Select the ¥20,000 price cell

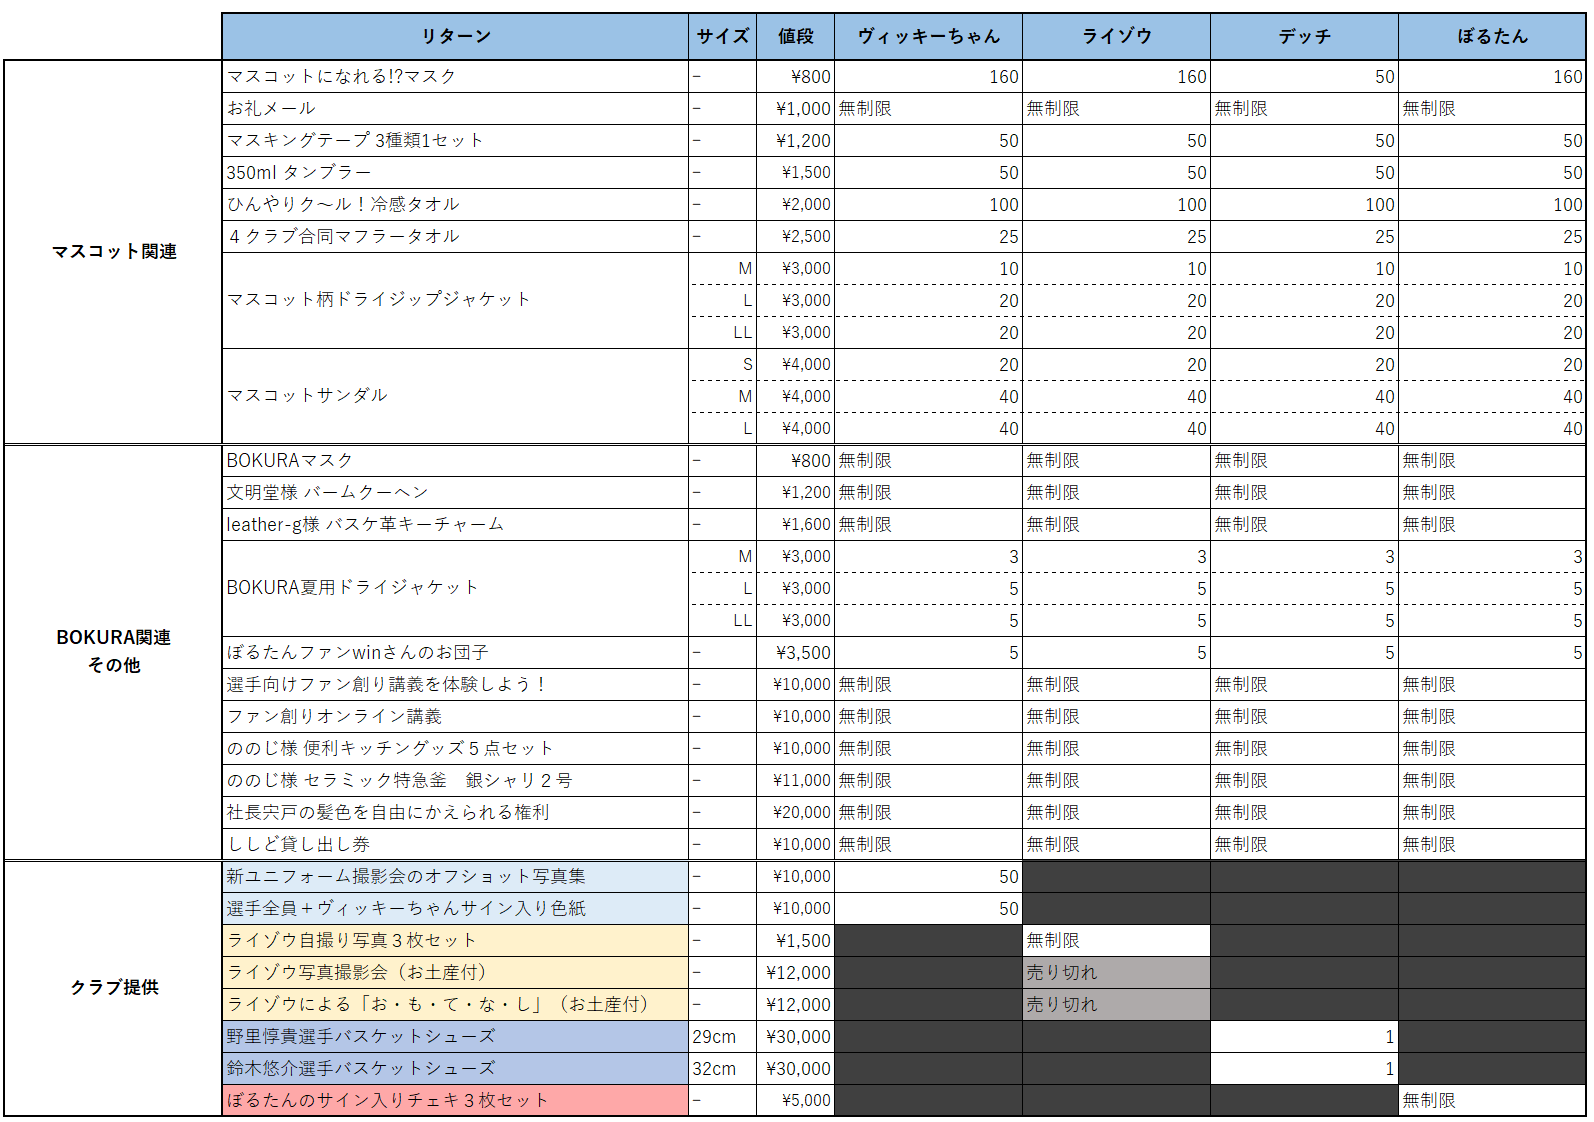(x=795, y=812)
